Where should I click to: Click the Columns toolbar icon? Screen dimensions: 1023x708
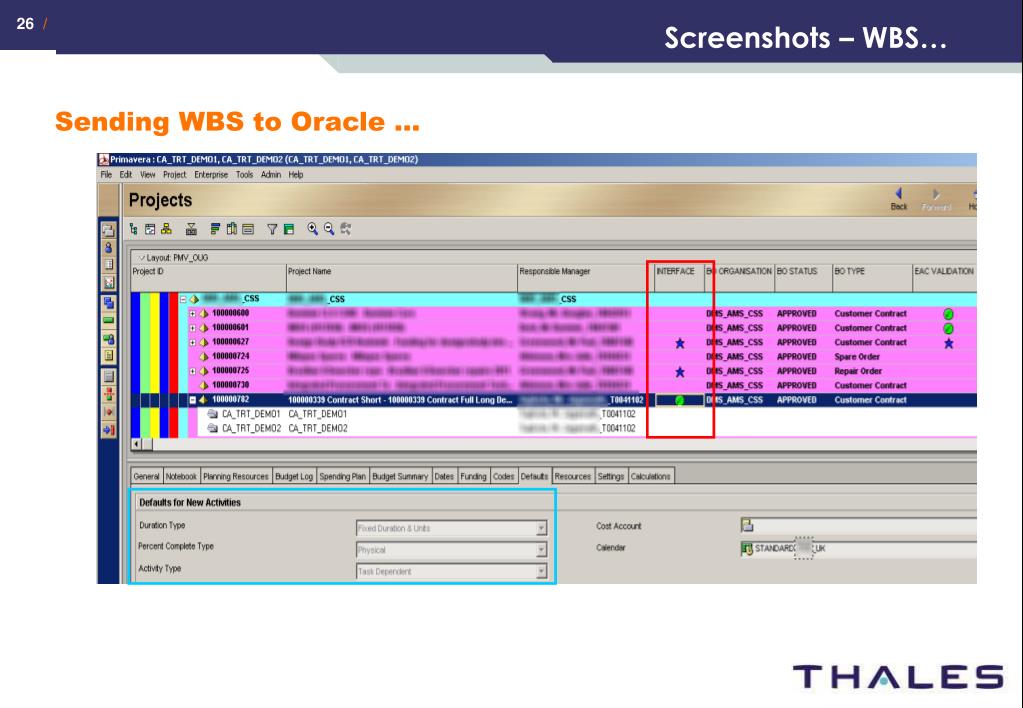(x=232, y=229)
